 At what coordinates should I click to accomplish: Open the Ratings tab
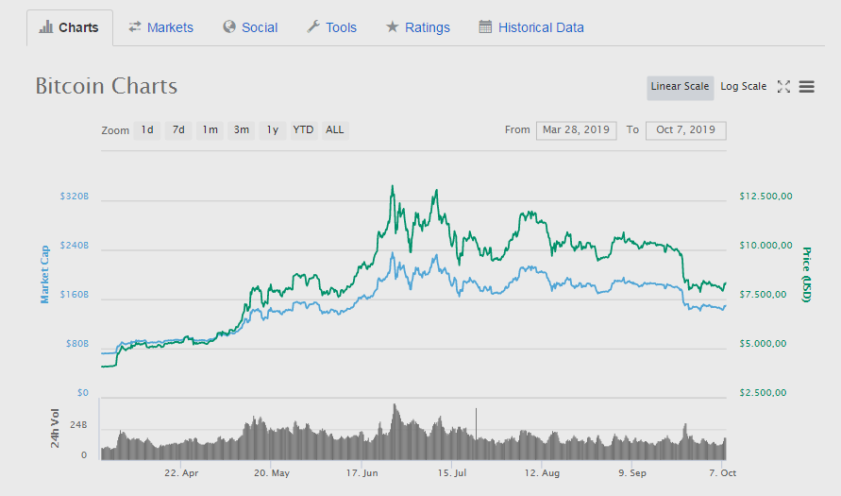coord(418,27)
